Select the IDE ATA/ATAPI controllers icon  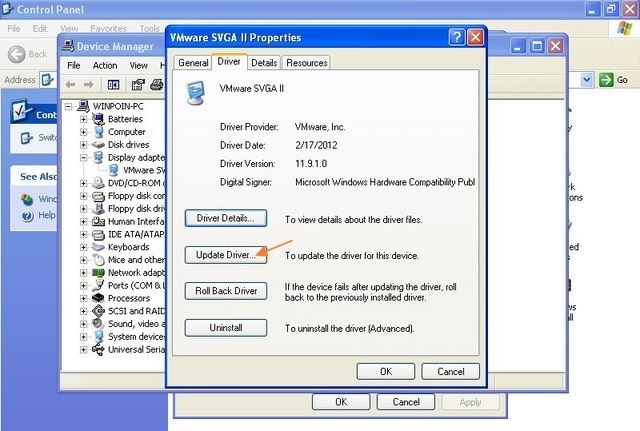pos(98,235)
